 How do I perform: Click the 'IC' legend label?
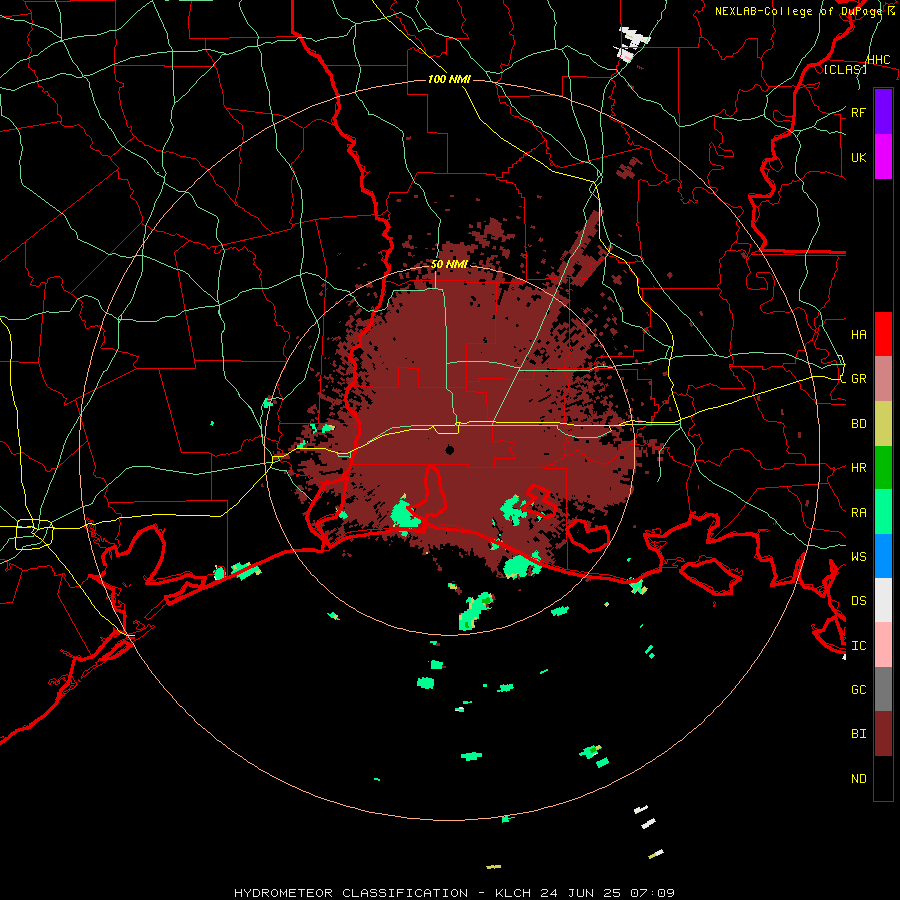coord(858,646)
